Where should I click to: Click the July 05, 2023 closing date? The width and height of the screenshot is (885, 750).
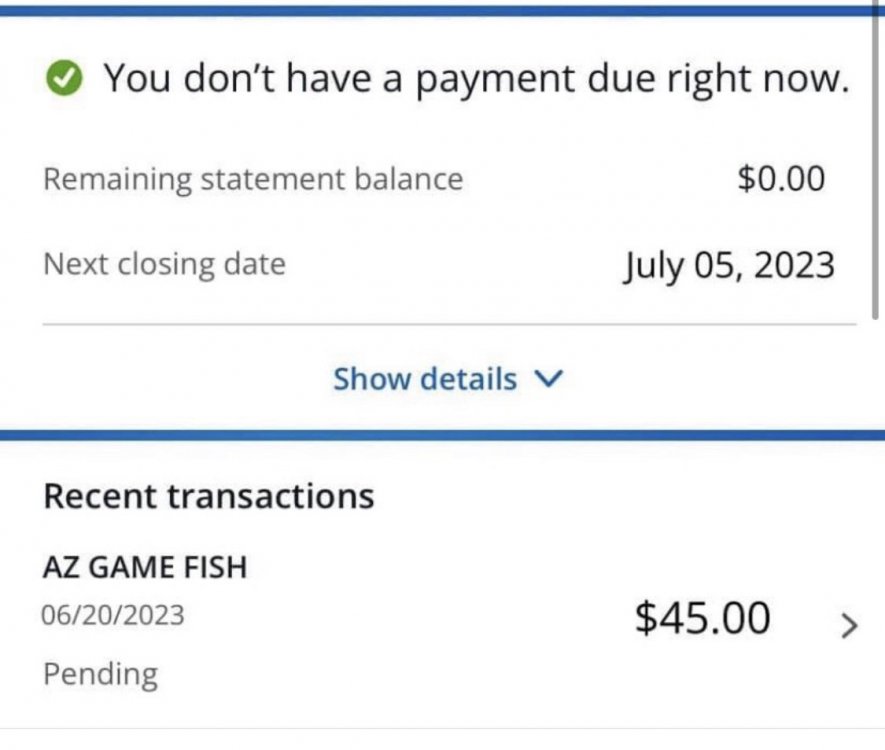tap(729, 265)
